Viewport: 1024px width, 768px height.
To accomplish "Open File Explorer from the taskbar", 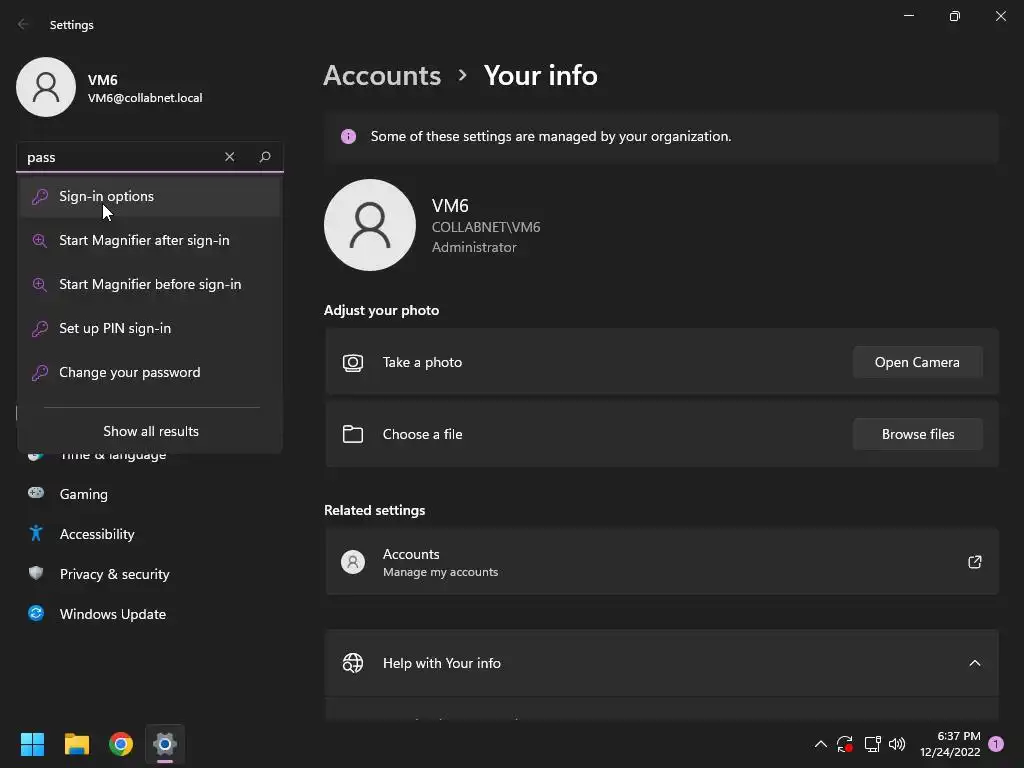I will click(77, 743).
